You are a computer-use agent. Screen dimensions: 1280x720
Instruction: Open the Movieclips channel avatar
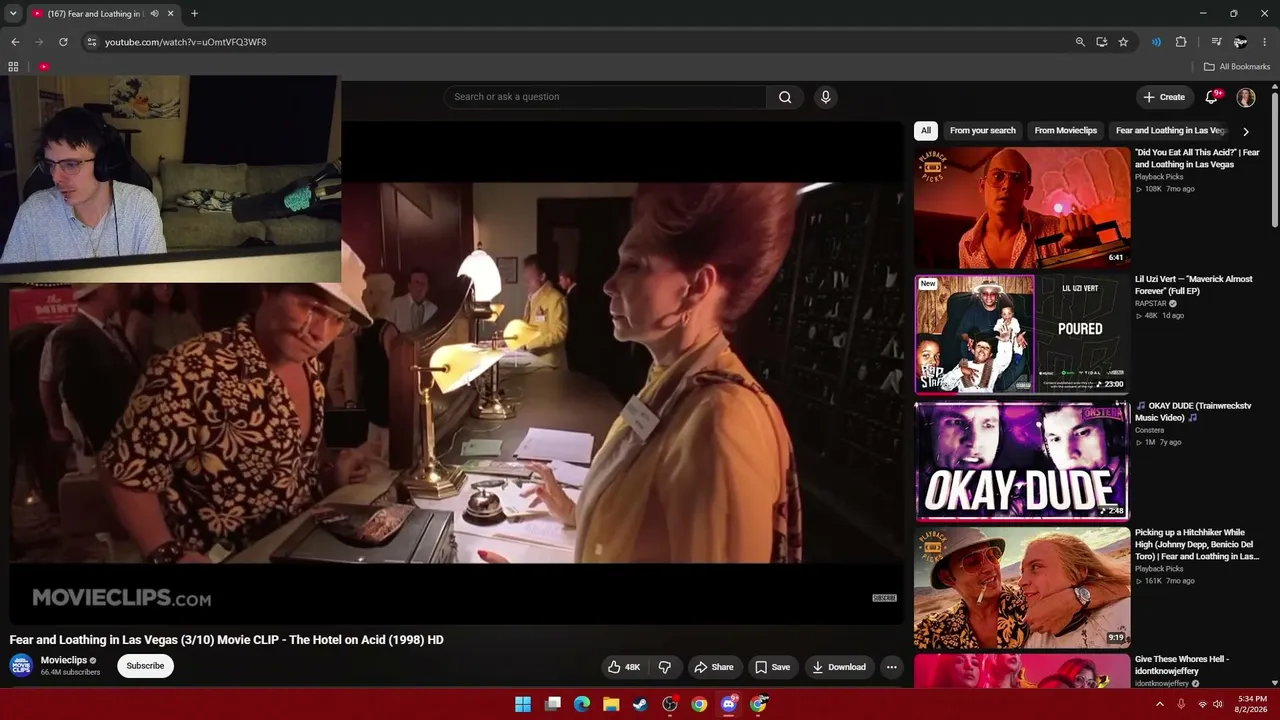[21, 665]
